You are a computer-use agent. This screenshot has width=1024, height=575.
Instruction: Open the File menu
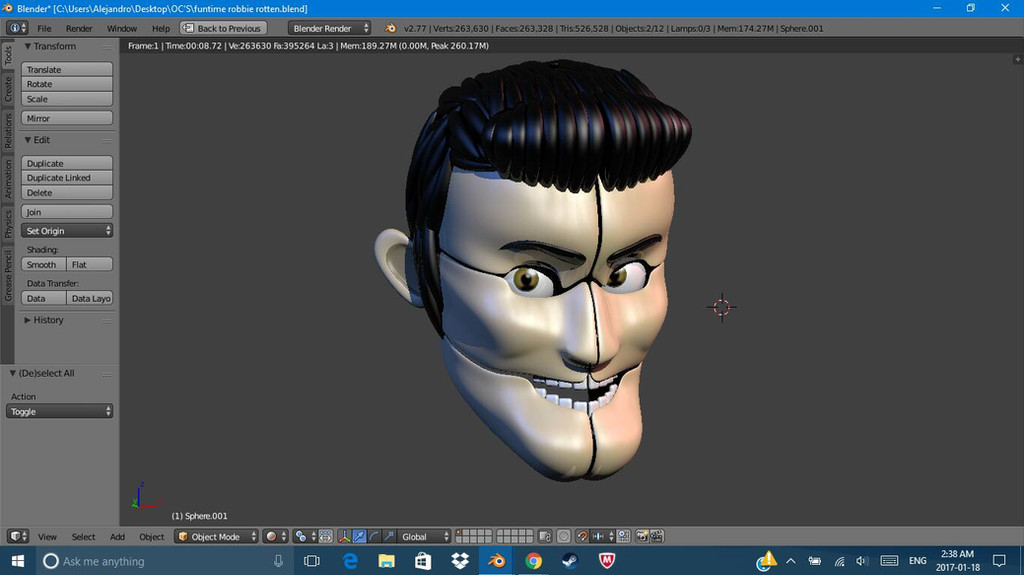(44, 28)
